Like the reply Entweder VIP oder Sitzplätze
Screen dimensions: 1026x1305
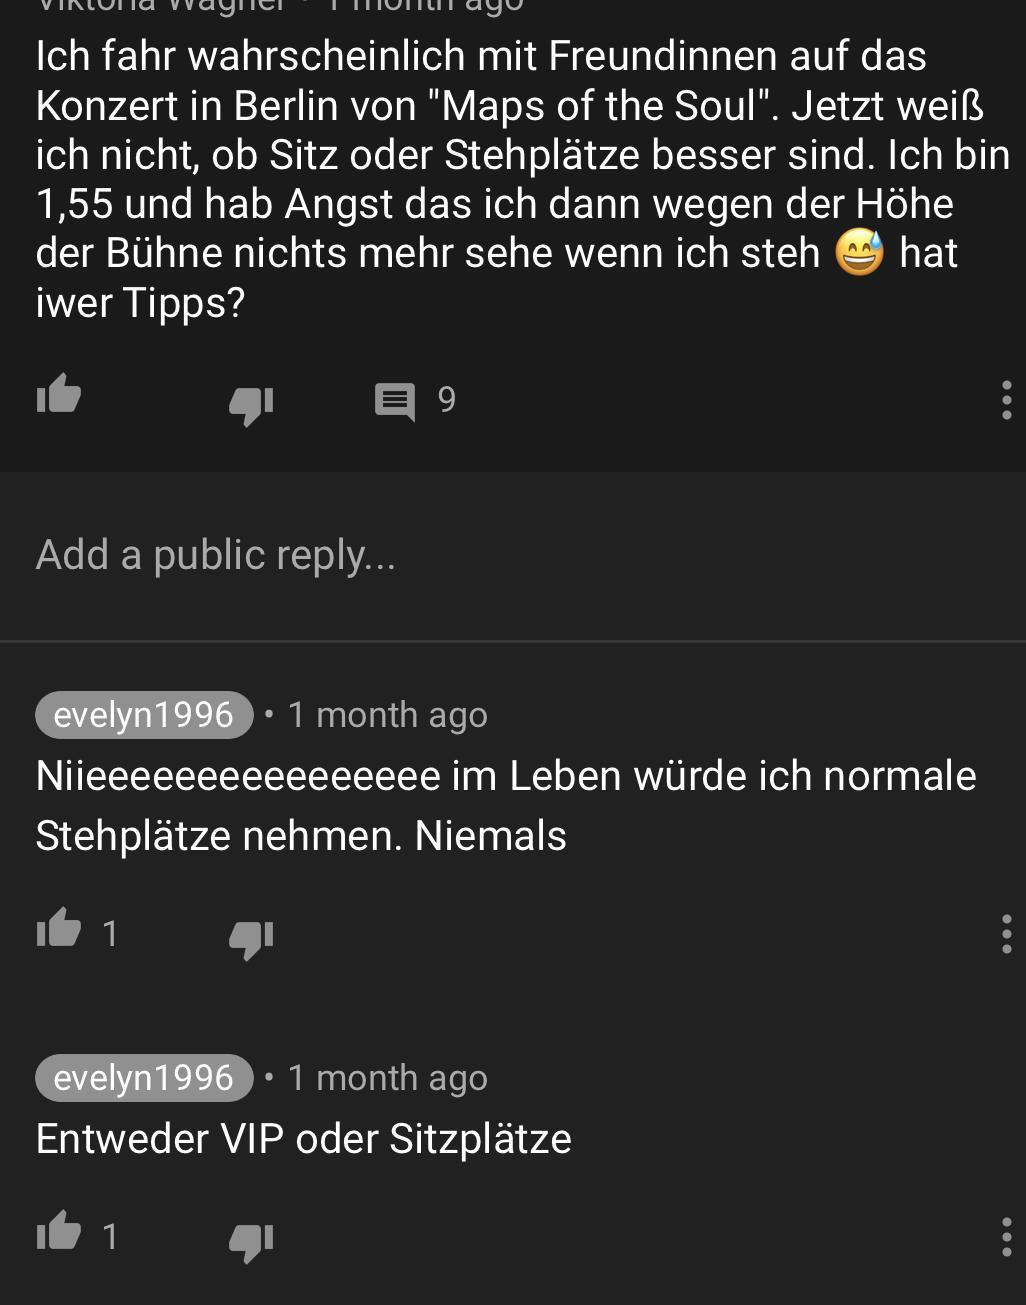tap(58, 1232)
